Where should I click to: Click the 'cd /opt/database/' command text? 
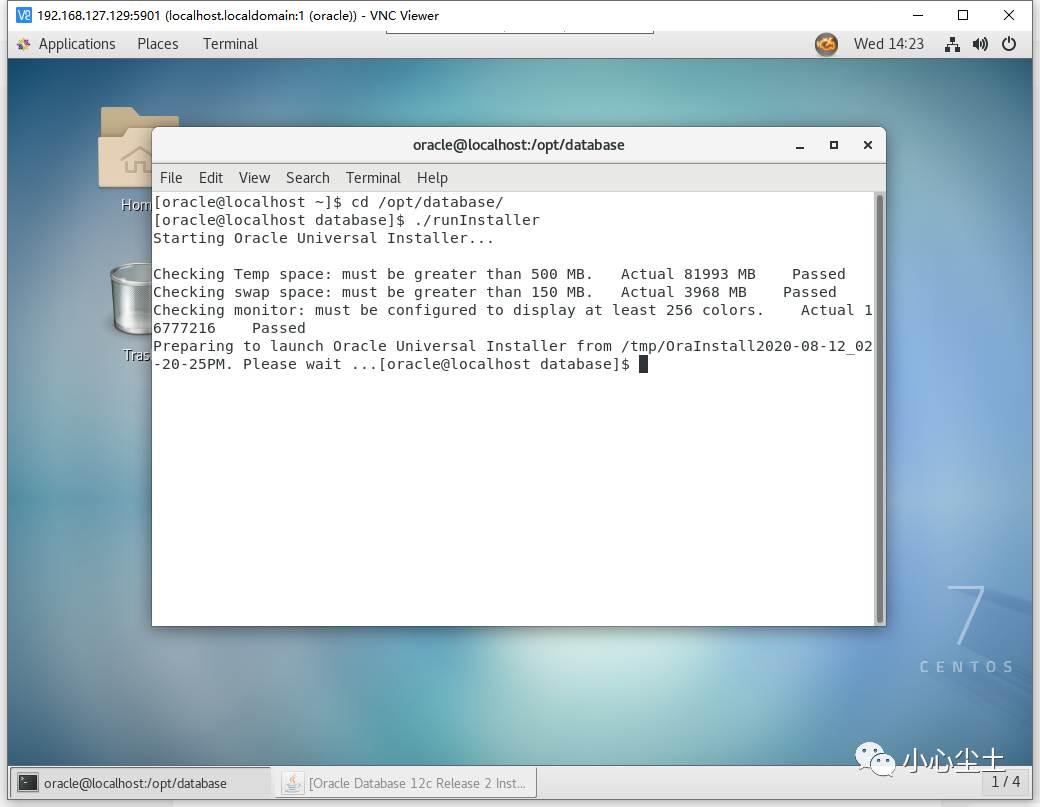coord(427,202)
